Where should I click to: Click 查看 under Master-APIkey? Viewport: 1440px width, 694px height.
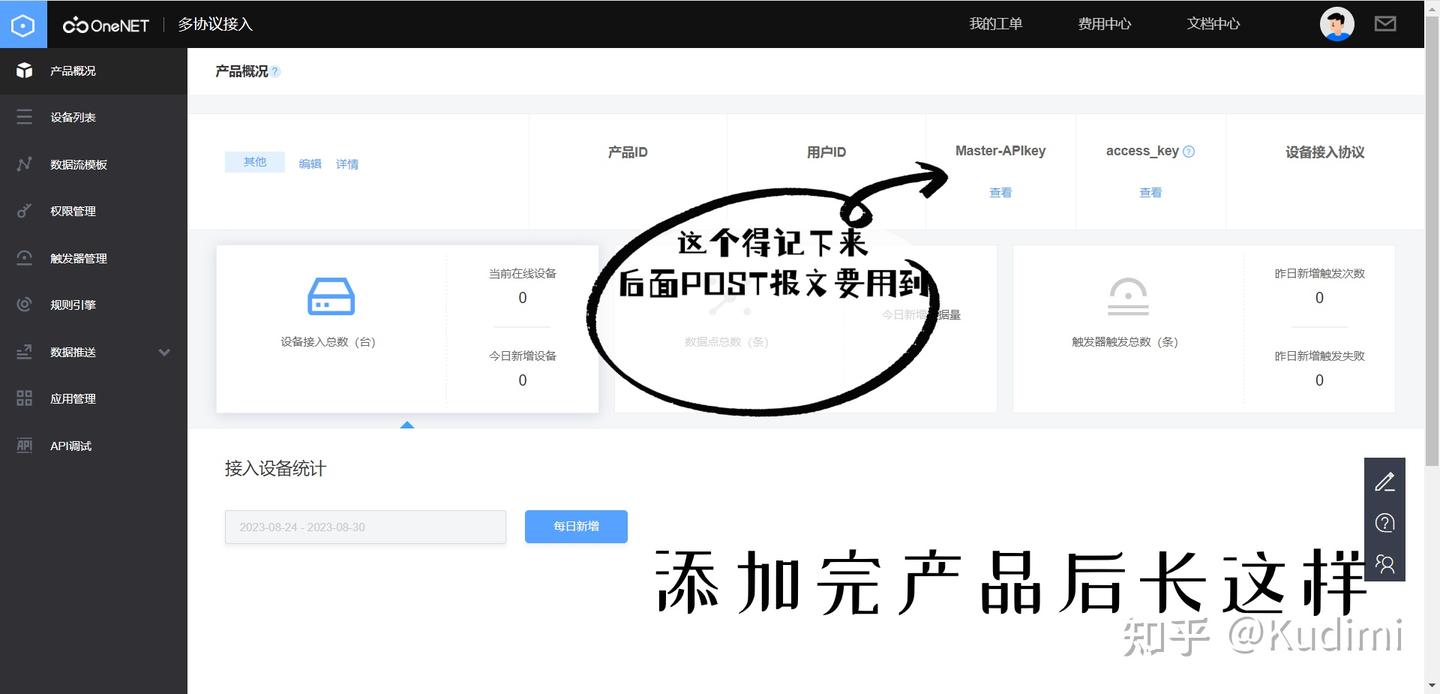1000,192
